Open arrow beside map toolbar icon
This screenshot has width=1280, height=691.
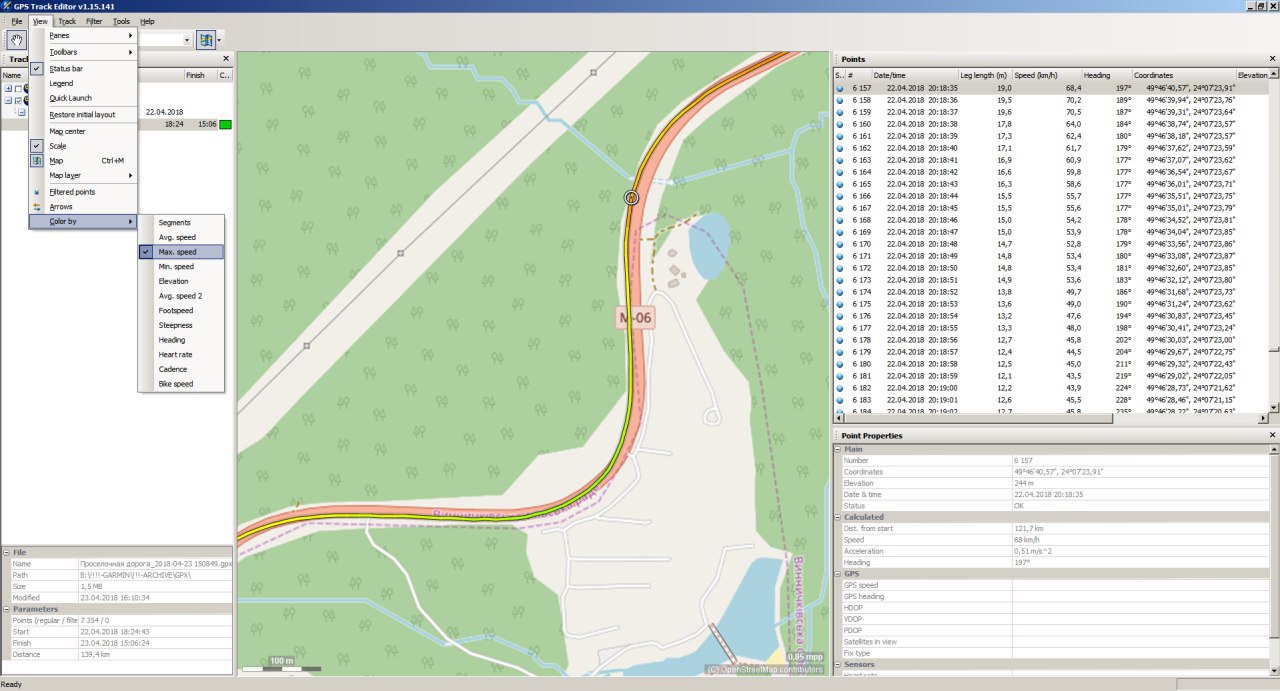(x=220, y=40)
